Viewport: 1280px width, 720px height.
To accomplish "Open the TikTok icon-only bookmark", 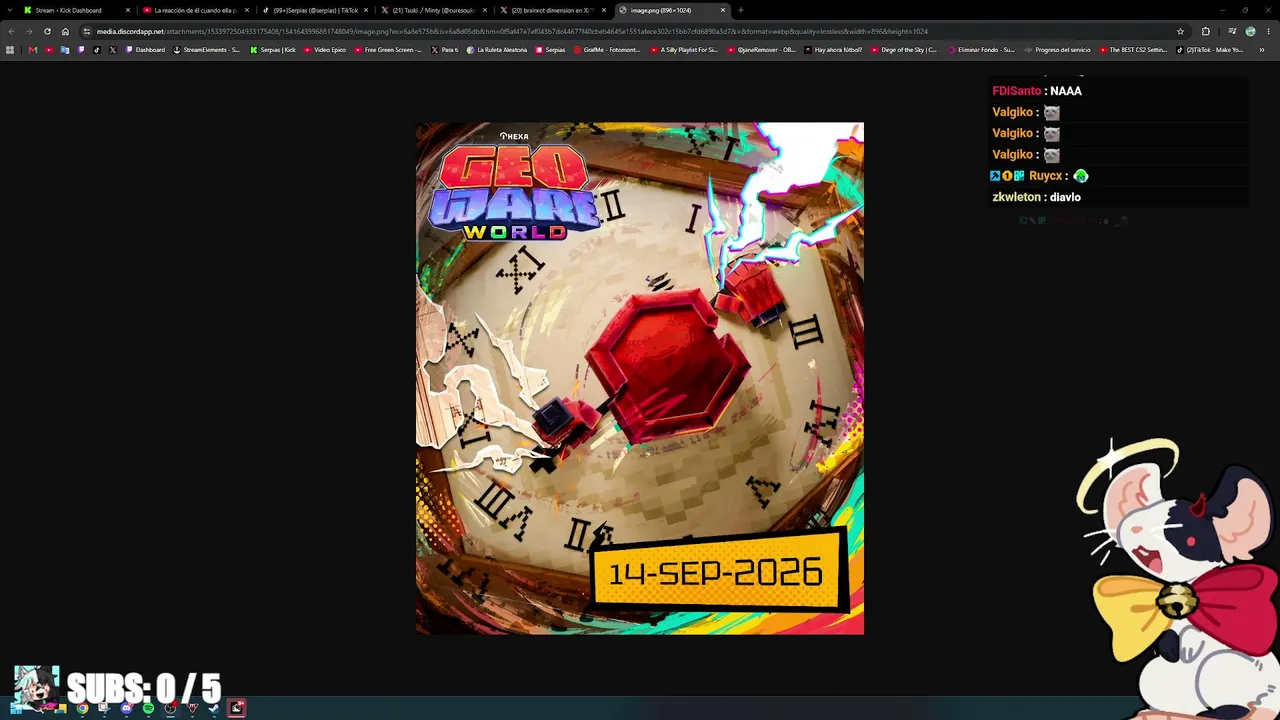I will (x=97, y=50).
